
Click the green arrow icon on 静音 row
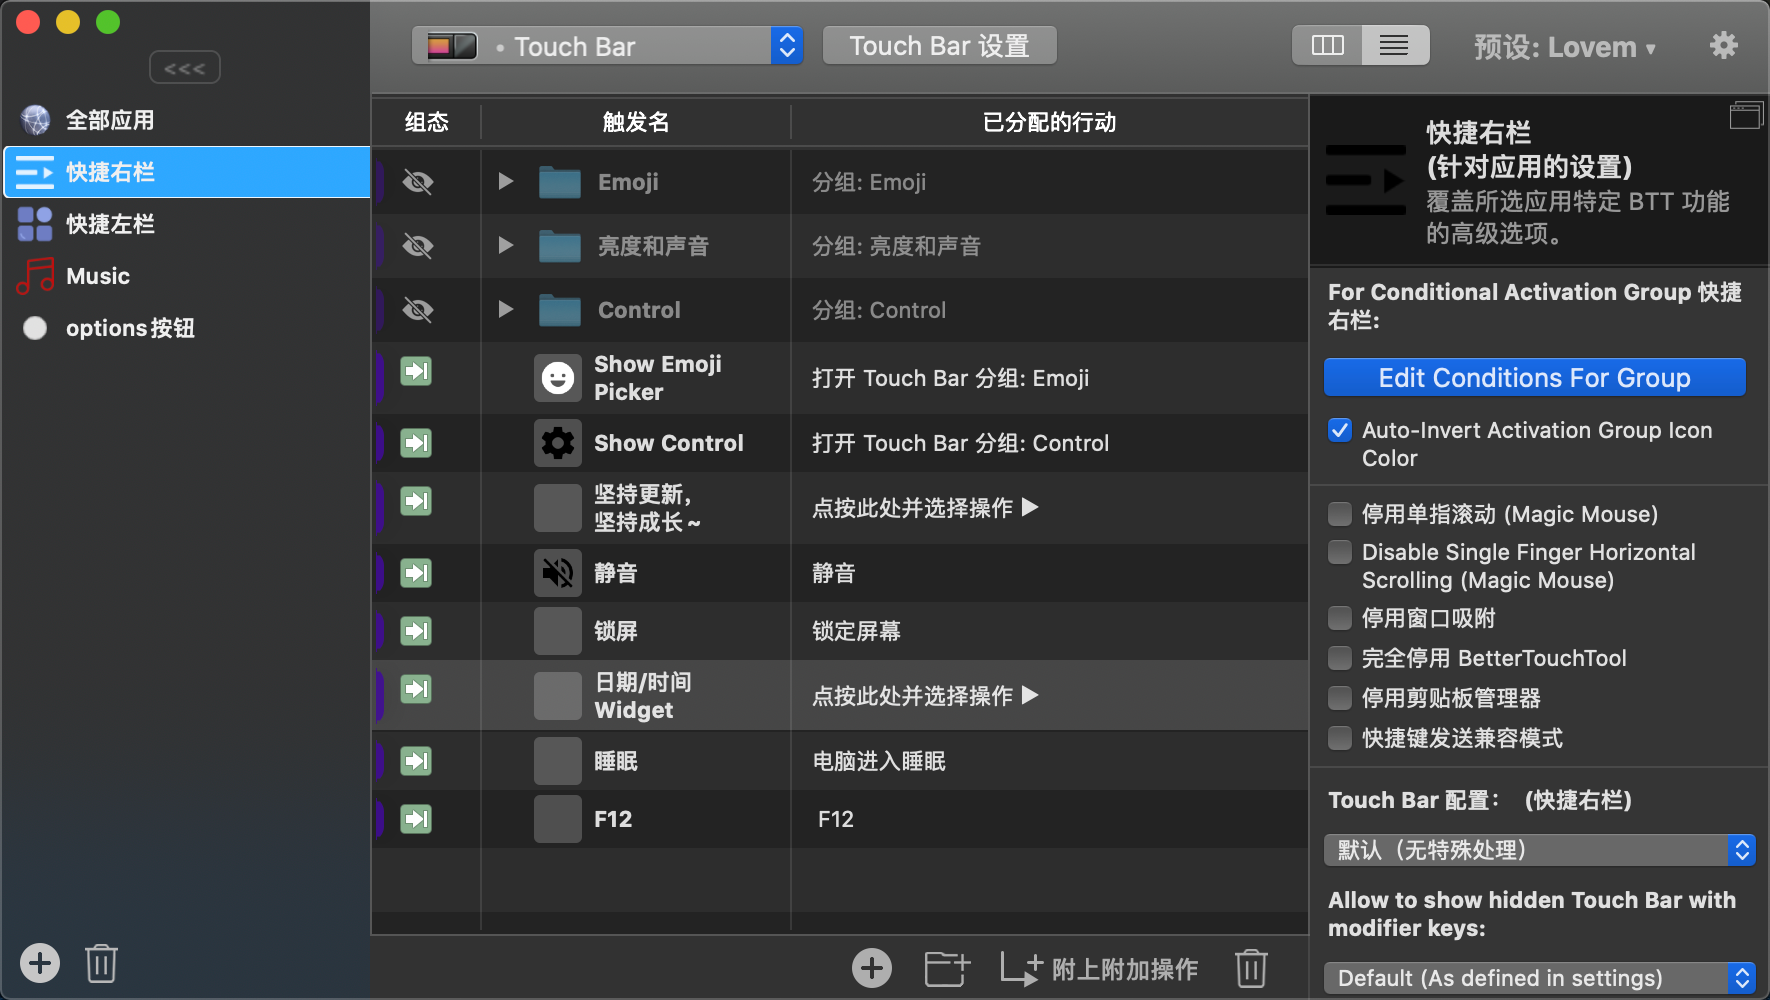pos(416,573)
